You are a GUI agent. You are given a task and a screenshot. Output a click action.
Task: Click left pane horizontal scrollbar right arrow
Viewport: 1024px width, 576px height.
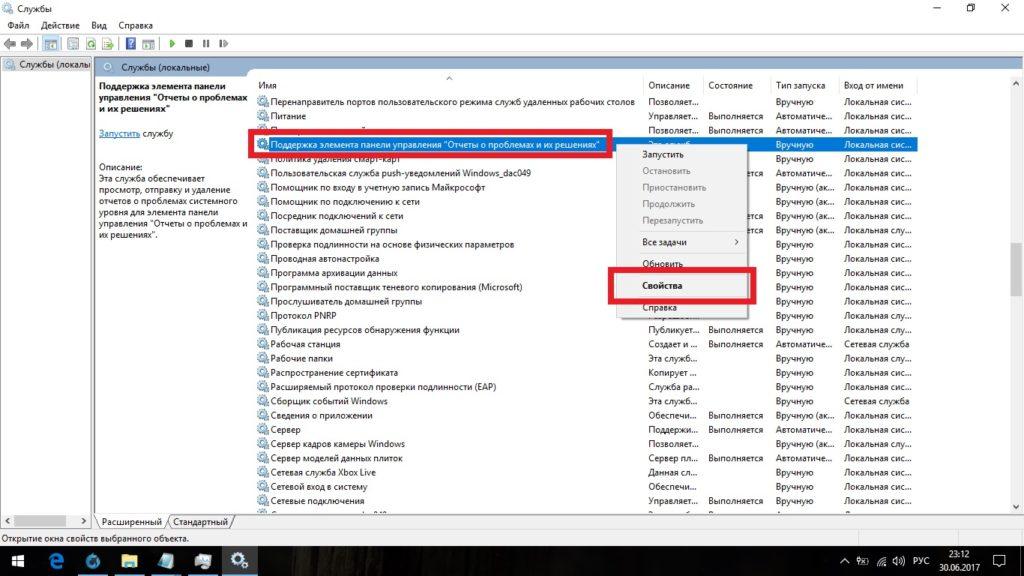coord(84,521)
